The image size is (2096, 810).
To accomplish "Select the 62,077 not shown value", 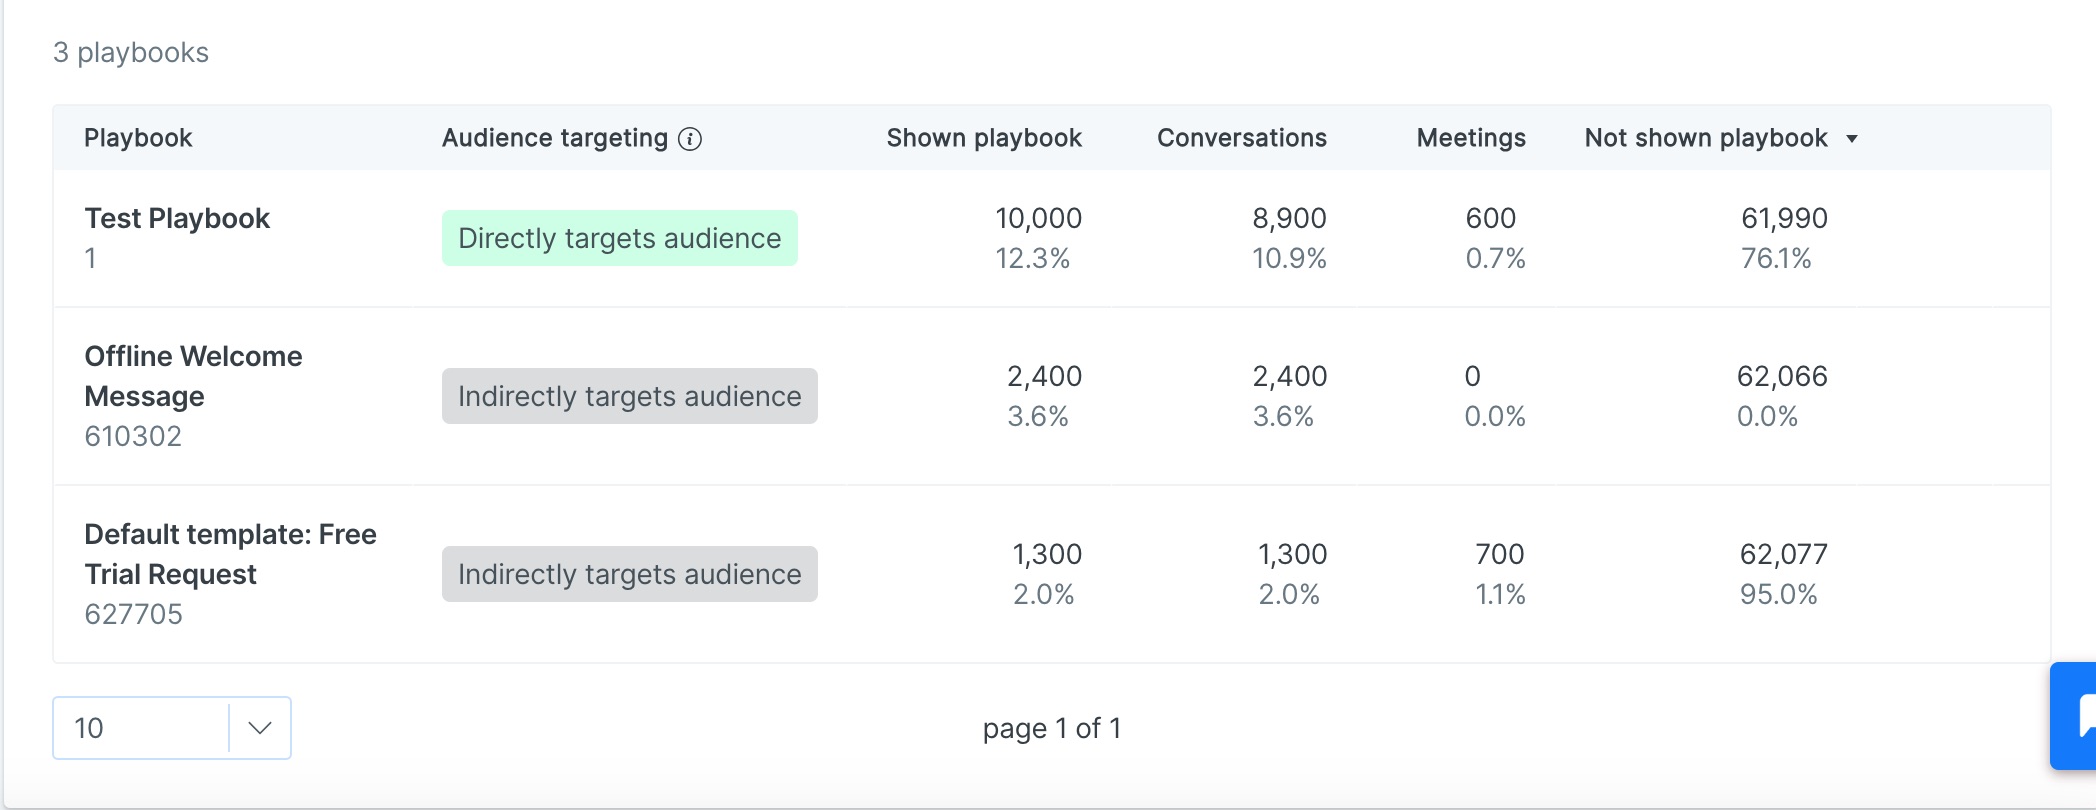I will pos(1784,554).
